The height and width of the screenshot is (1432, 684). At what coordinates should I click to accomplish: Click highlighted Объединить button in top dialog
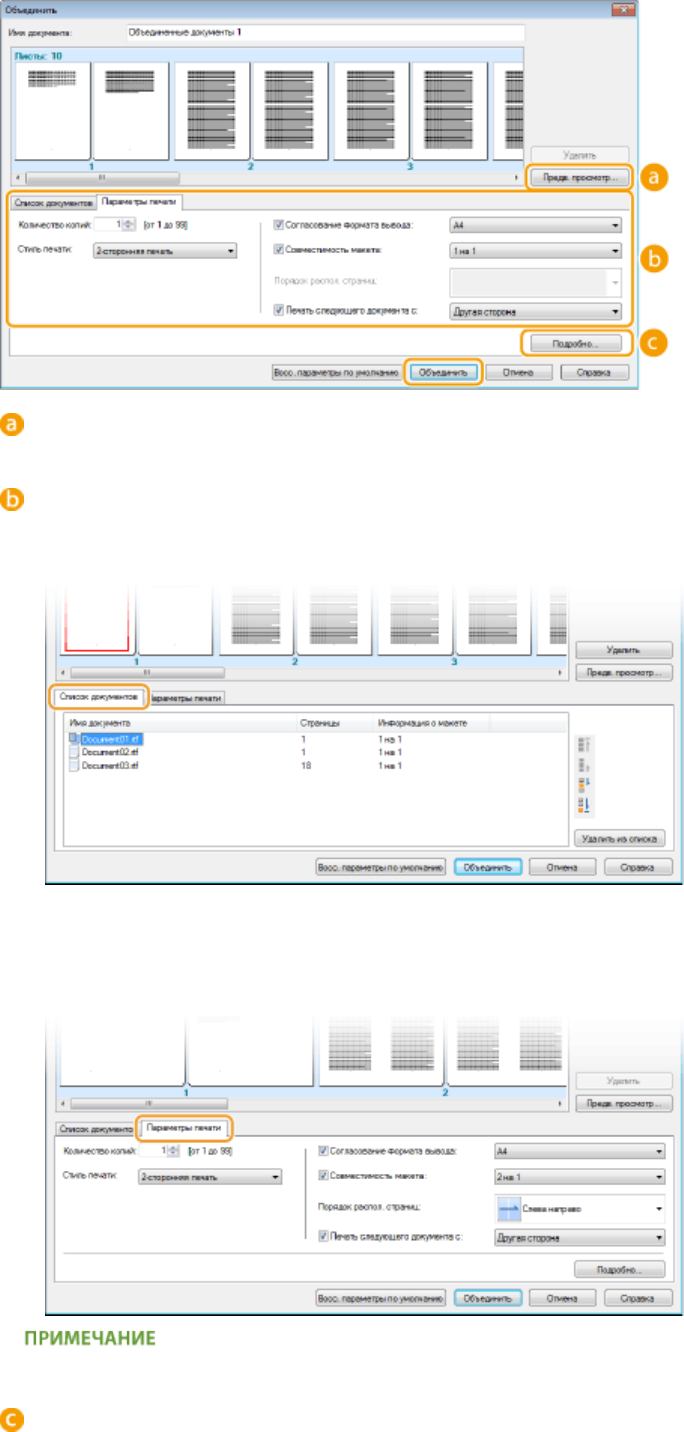point(444,373)
